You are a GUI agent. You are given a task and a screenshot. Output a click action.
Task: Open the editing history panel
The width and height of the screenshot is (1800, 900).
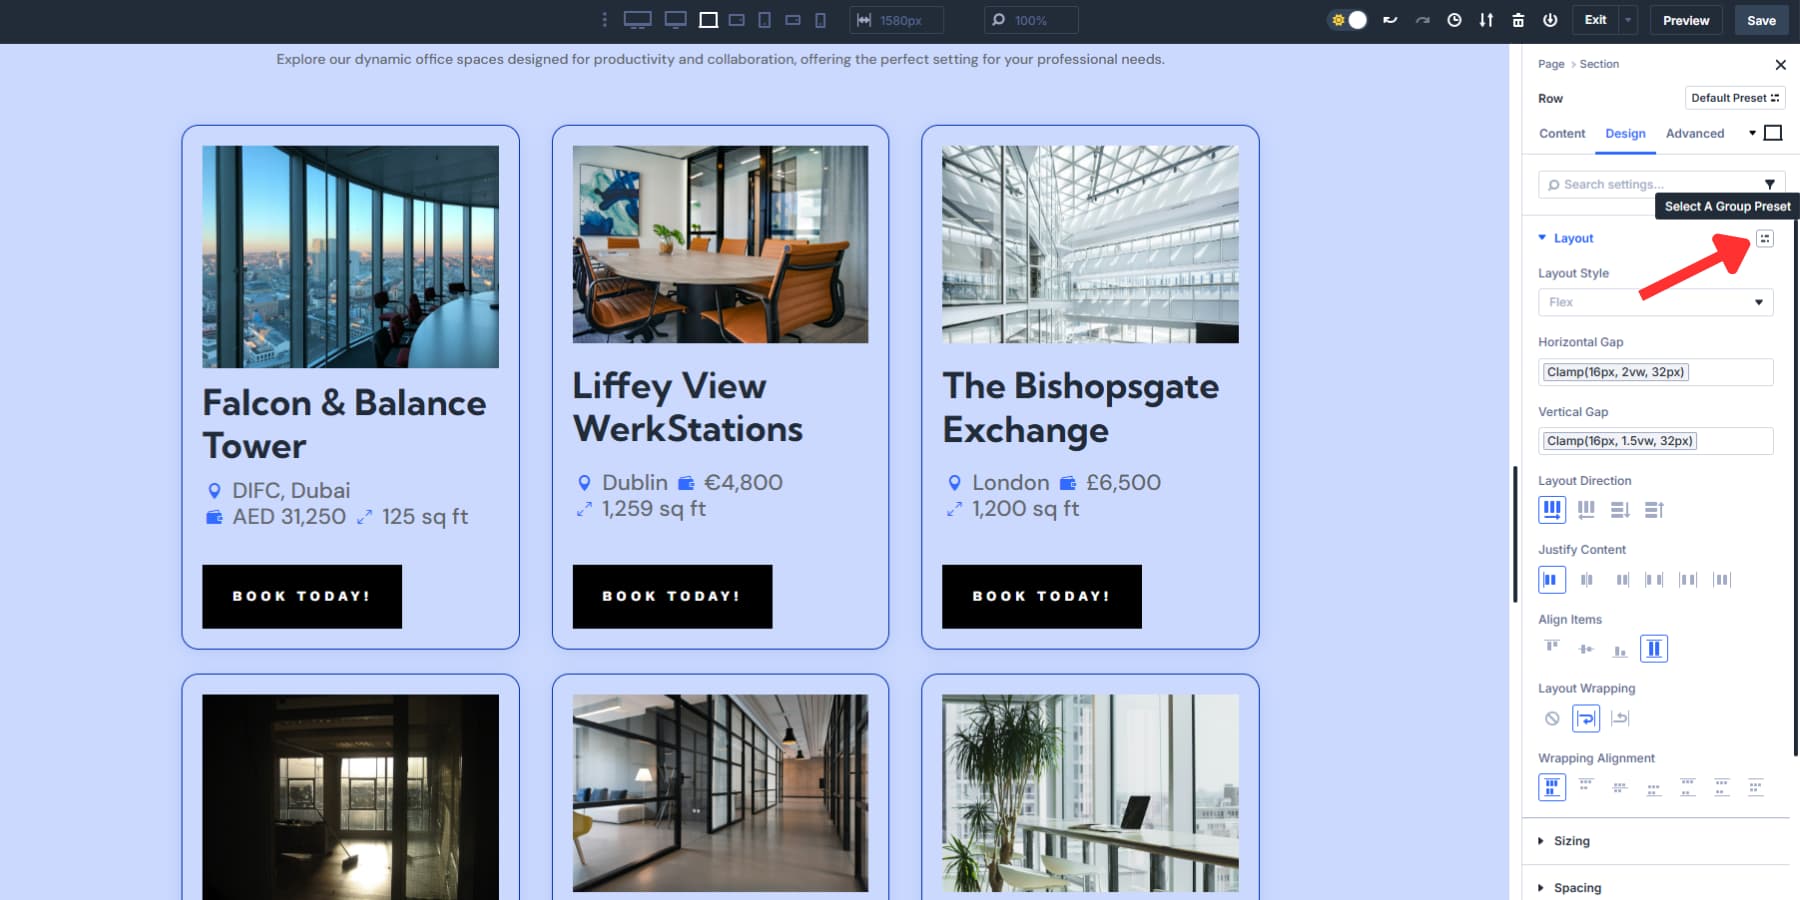point(1455,19)
